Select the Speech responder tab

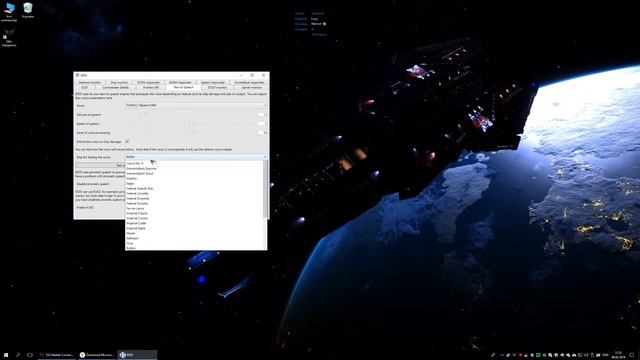tap(213, 82)
